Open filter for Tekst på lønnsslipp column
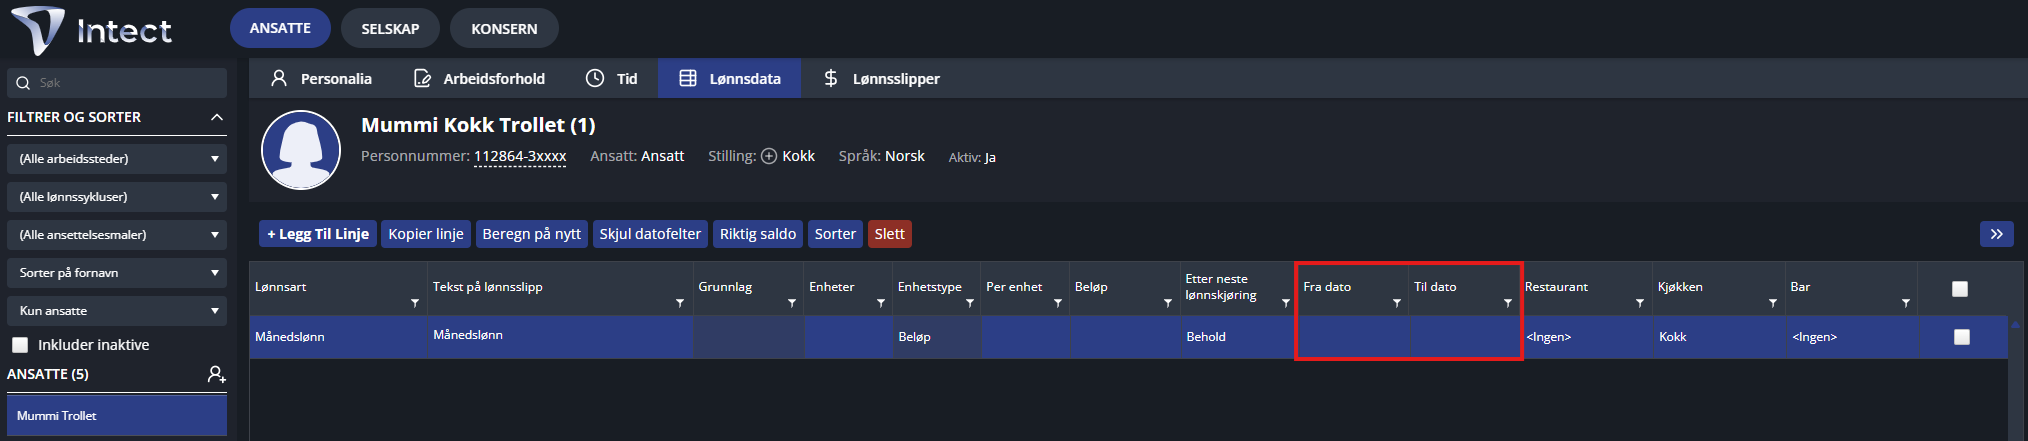2028x441 pixels. coord(680,303)
